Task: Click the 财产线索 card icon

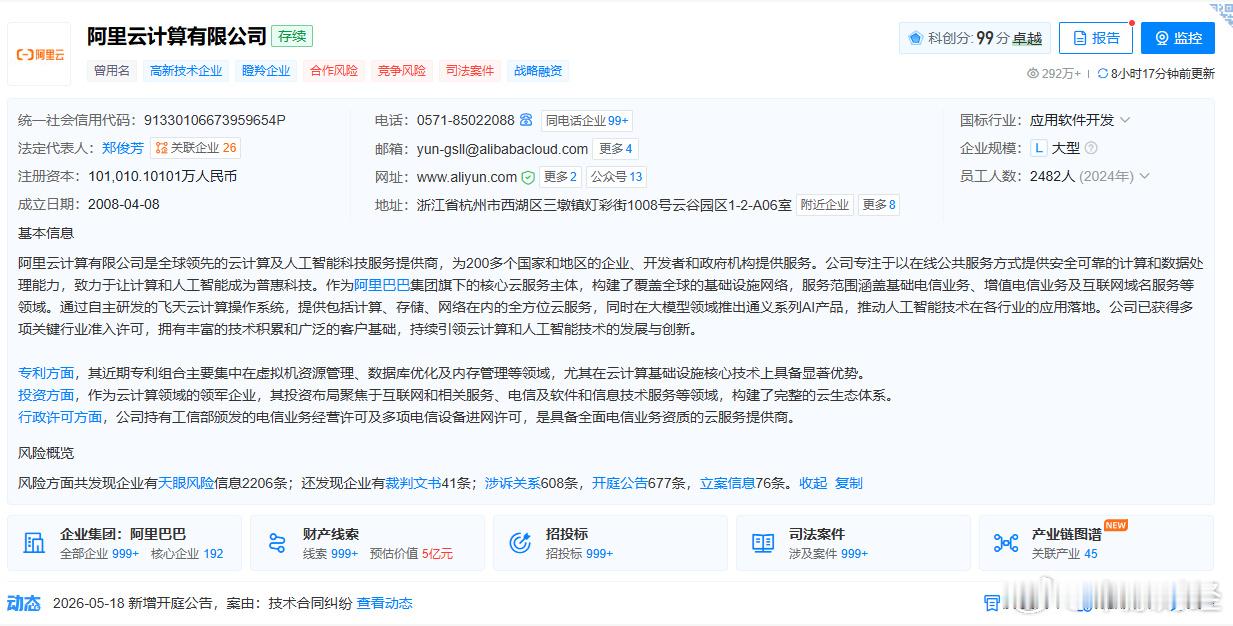Action: (x=278, y=543)
